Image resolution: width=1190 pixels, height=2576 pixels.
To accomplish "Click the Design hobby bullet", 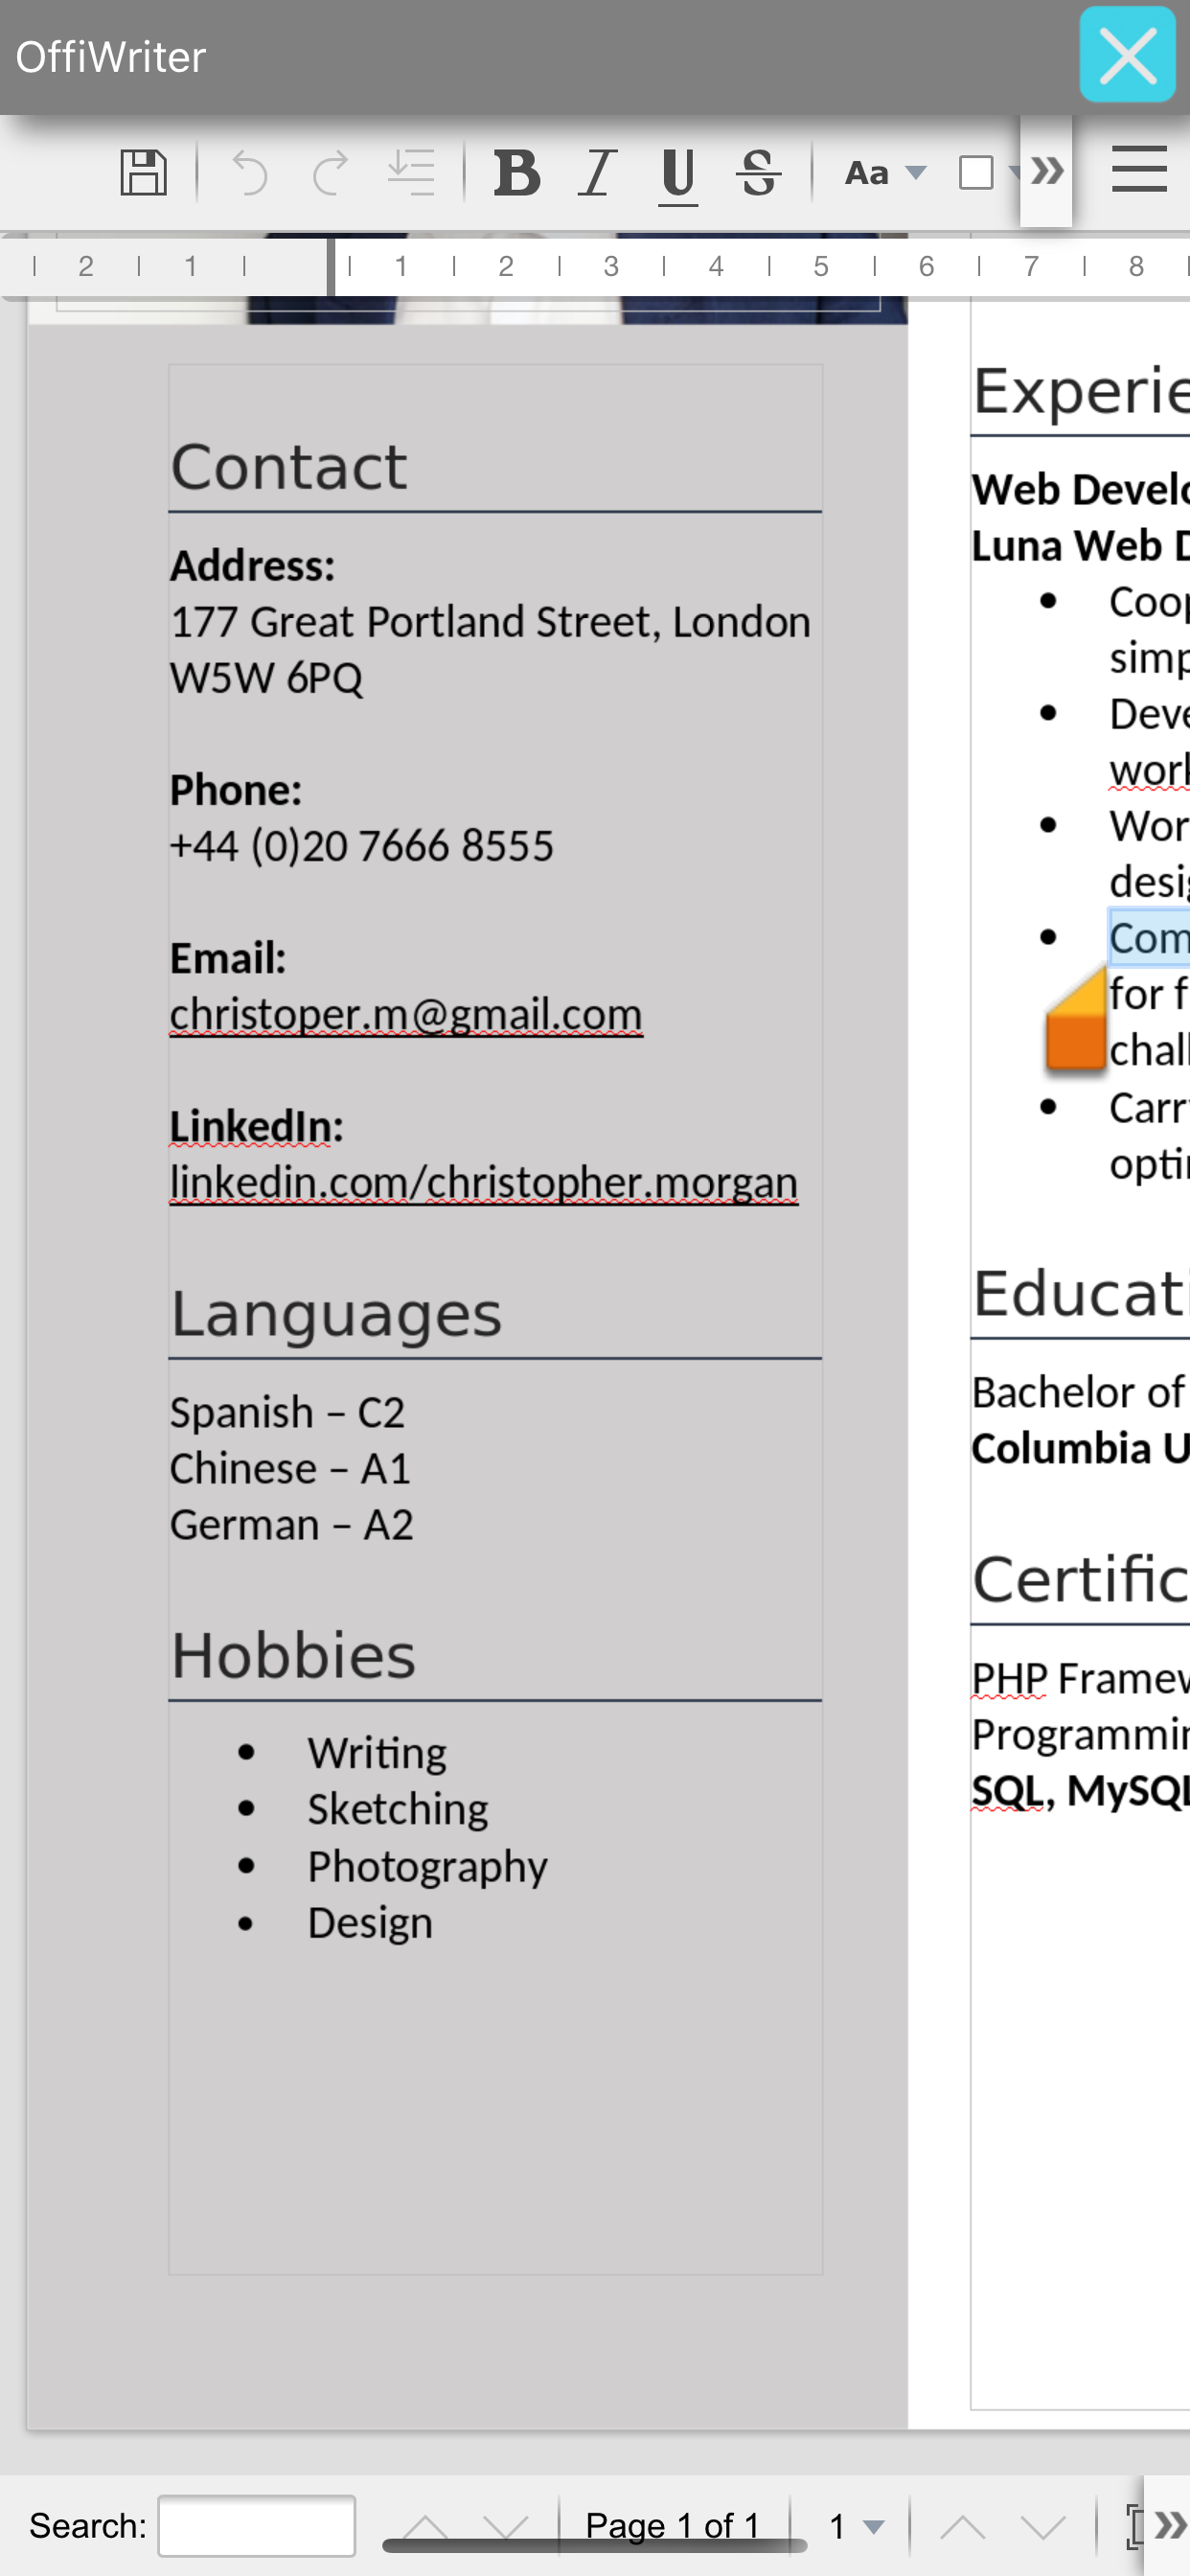I will pos(370,1923).
